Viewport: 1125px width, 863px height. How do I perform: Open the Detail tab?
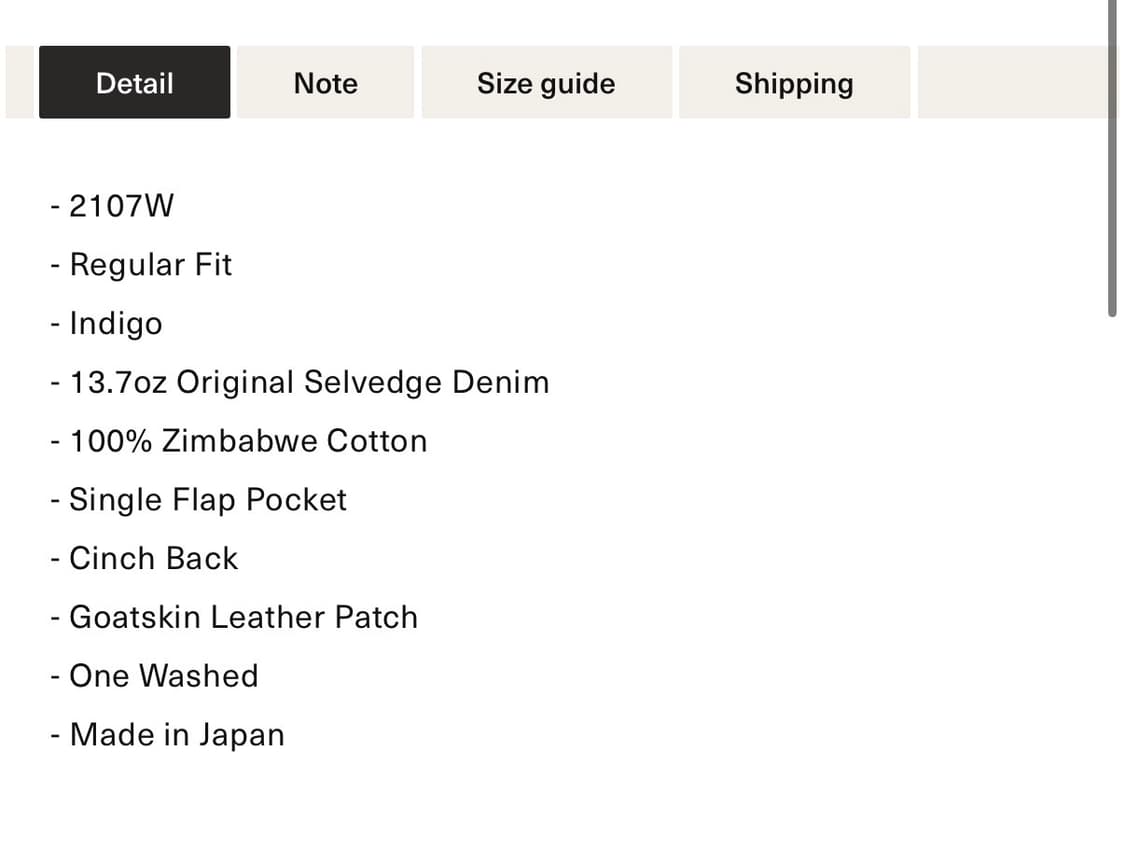tap(134, 83)
